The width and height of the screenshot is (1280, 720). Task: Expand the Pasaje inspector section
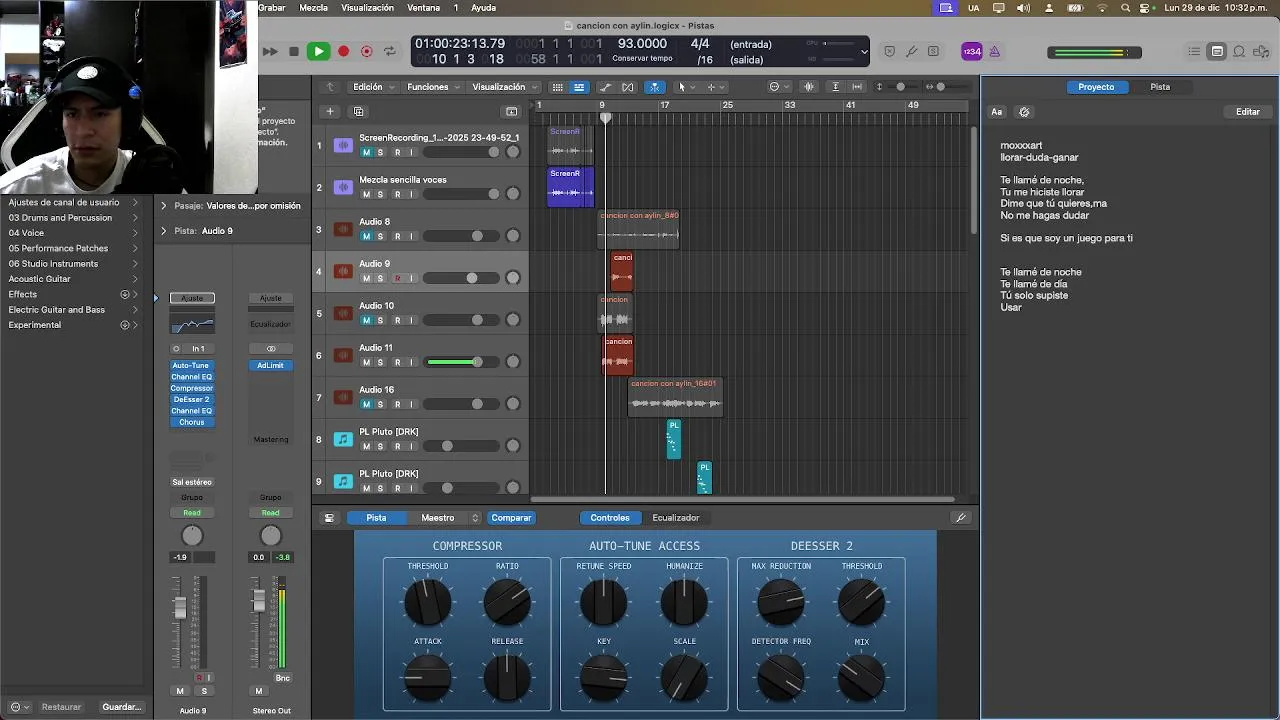coord(164,206)
